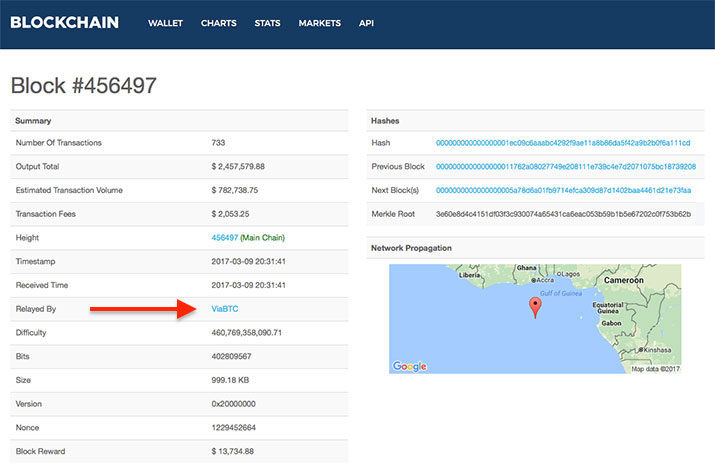This screenshot has width=715, height=476.
Task: Click the Cameroon label on map
Action: click(624, 280)
